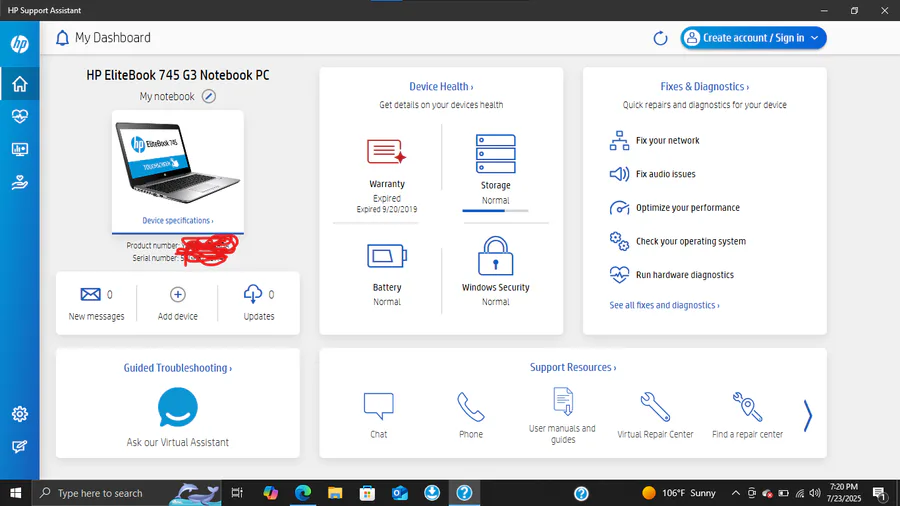
Task: Open the HP logo in sidebar
Action: [x=20, y=44]
